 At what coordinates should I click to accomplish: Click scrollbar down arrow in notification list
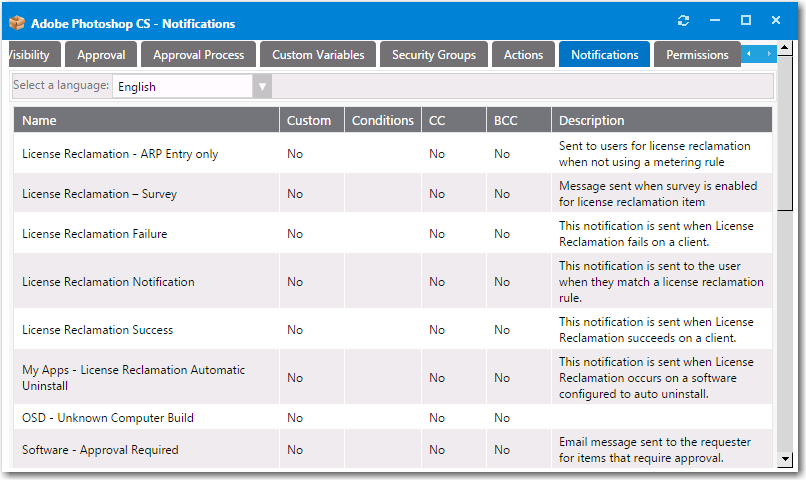784,459
